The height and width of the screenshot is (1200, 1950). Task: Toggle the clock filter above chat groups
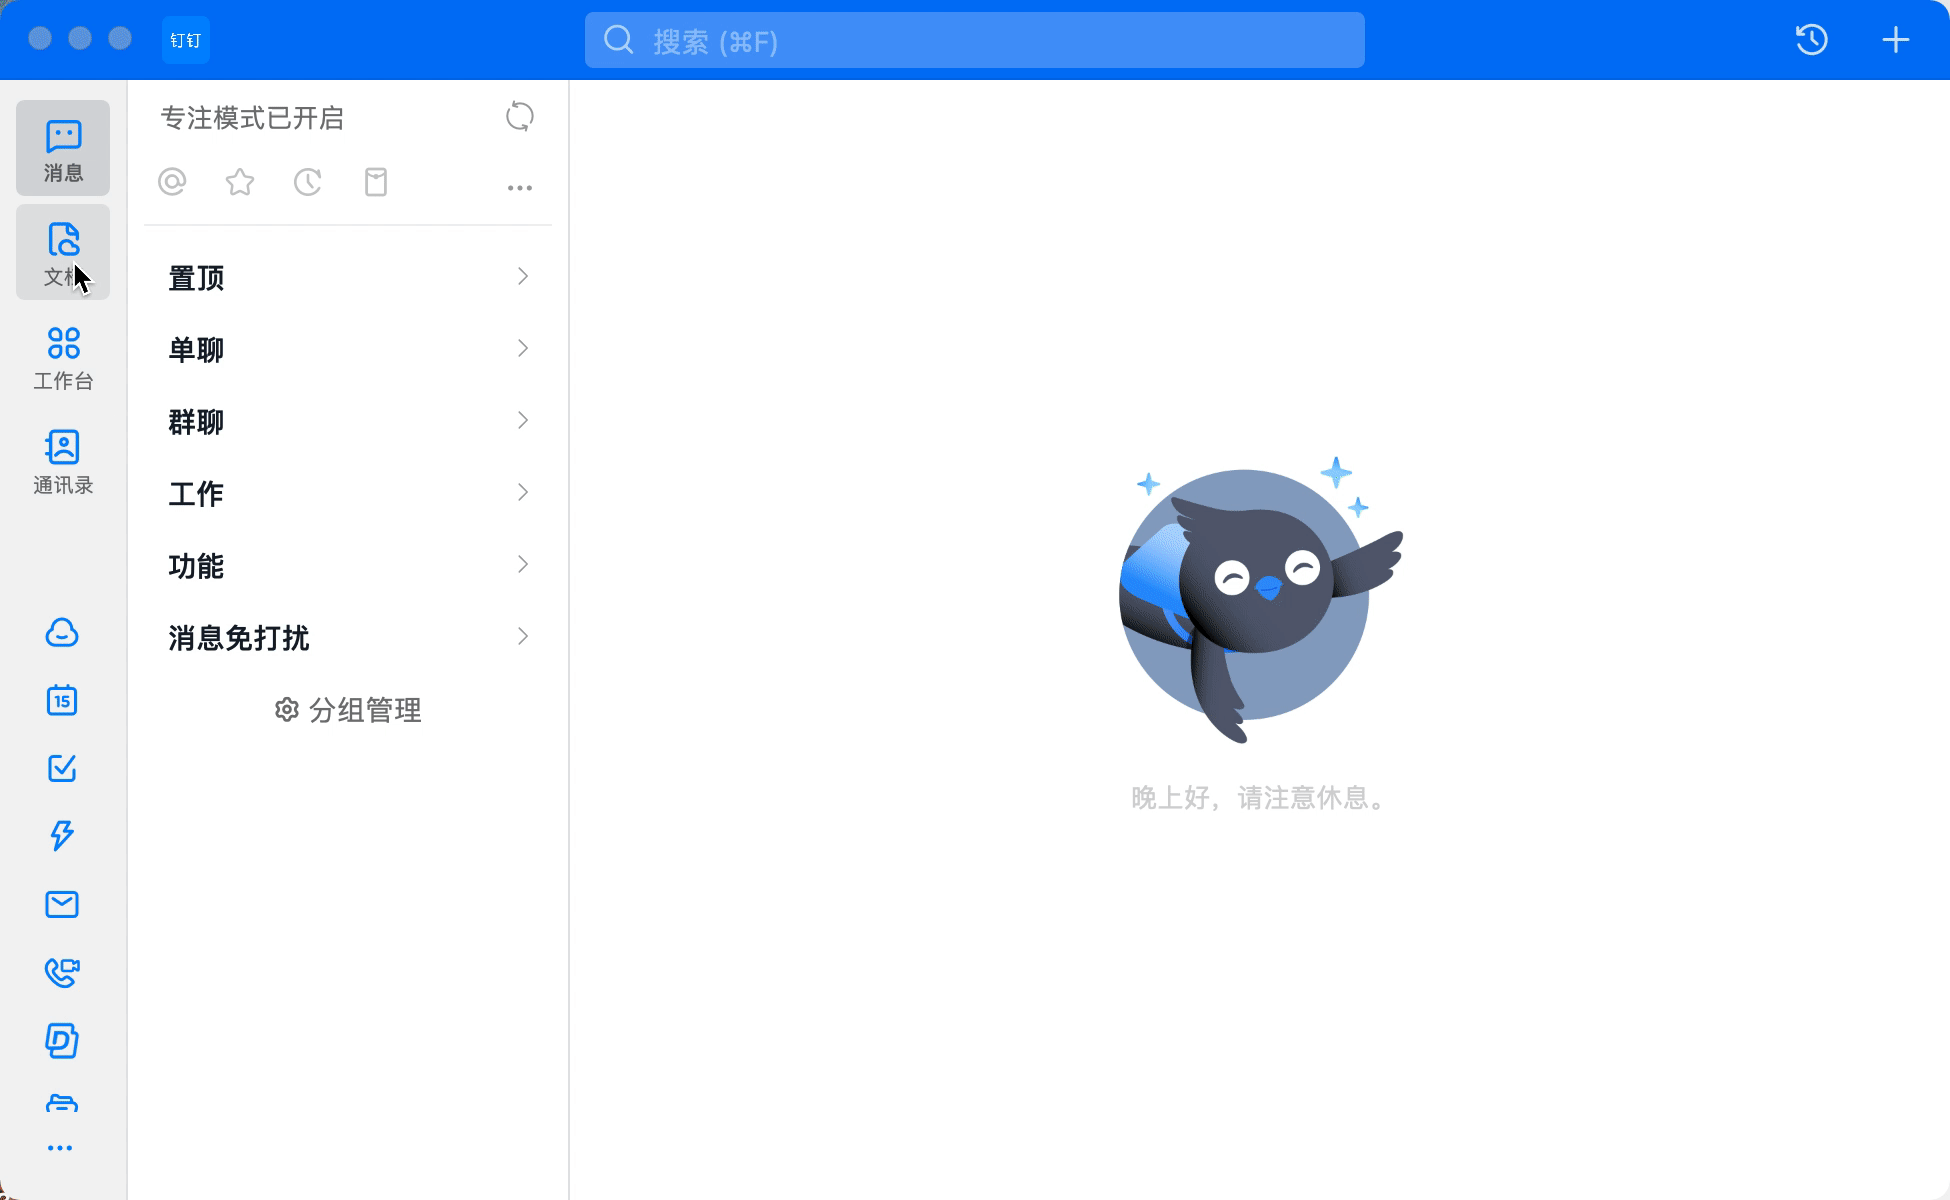pos(307,183)
